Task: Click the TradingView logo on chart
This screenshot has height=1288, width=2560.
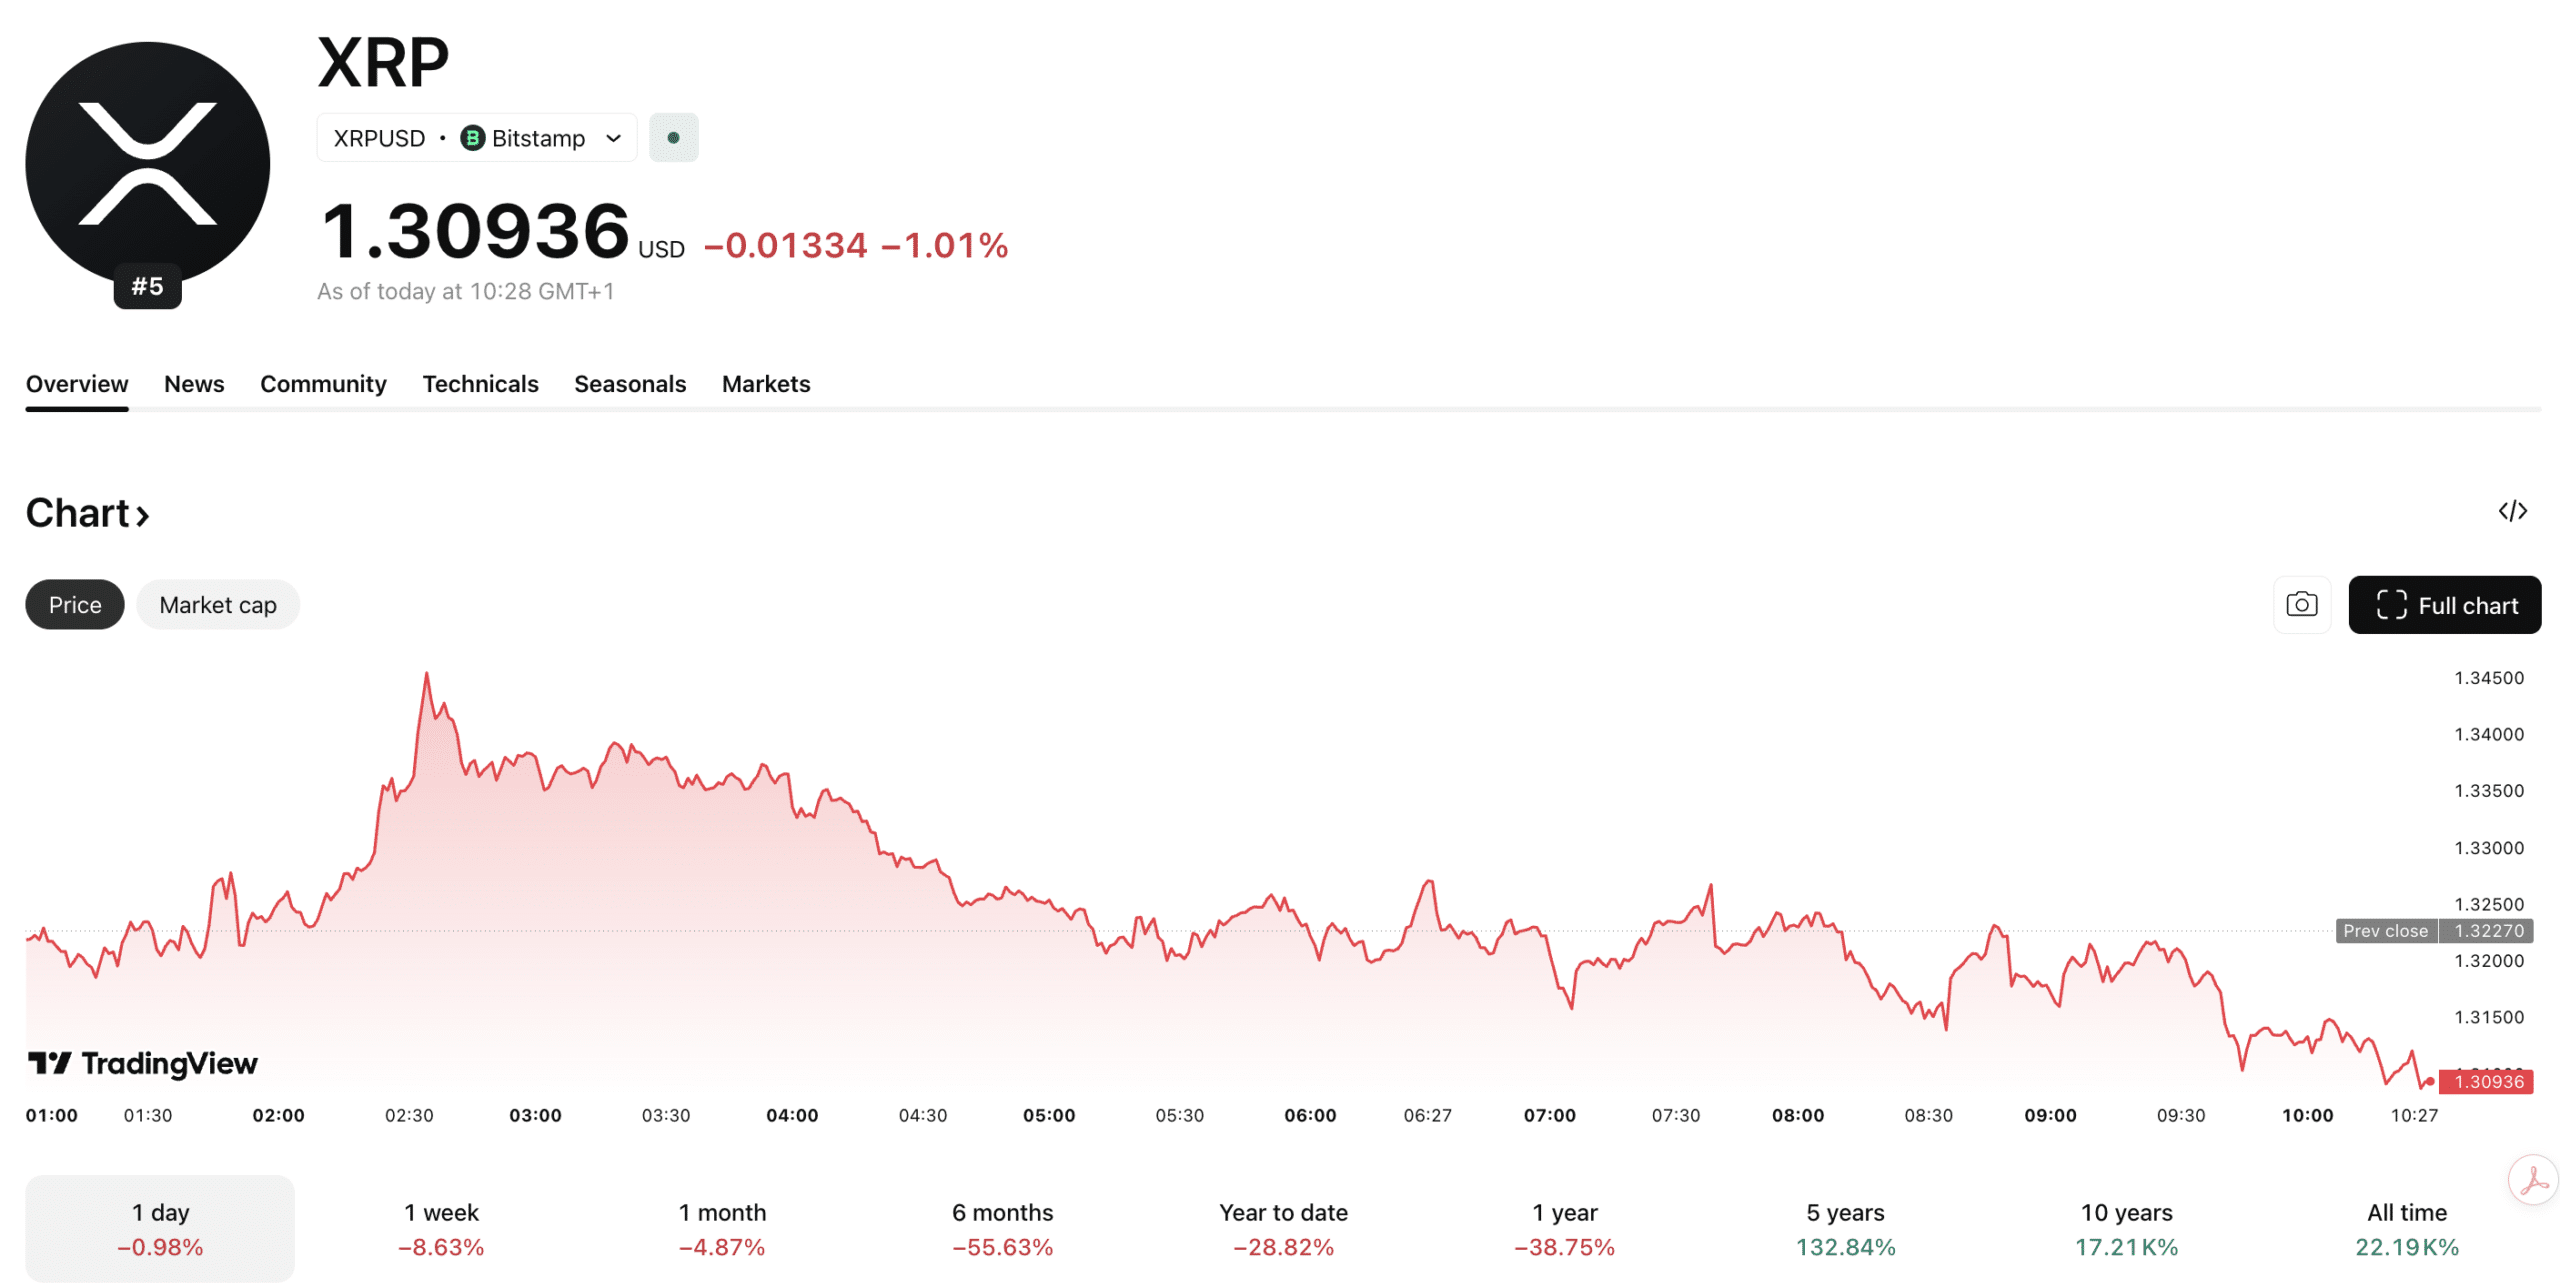Action: [142, 1063]
